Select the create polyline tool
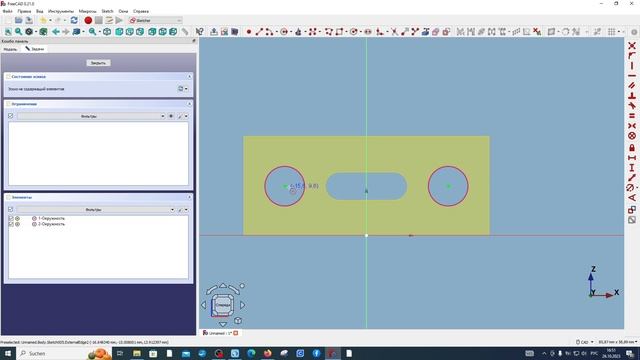The image size is (640, 360). (x=329, y=31)
